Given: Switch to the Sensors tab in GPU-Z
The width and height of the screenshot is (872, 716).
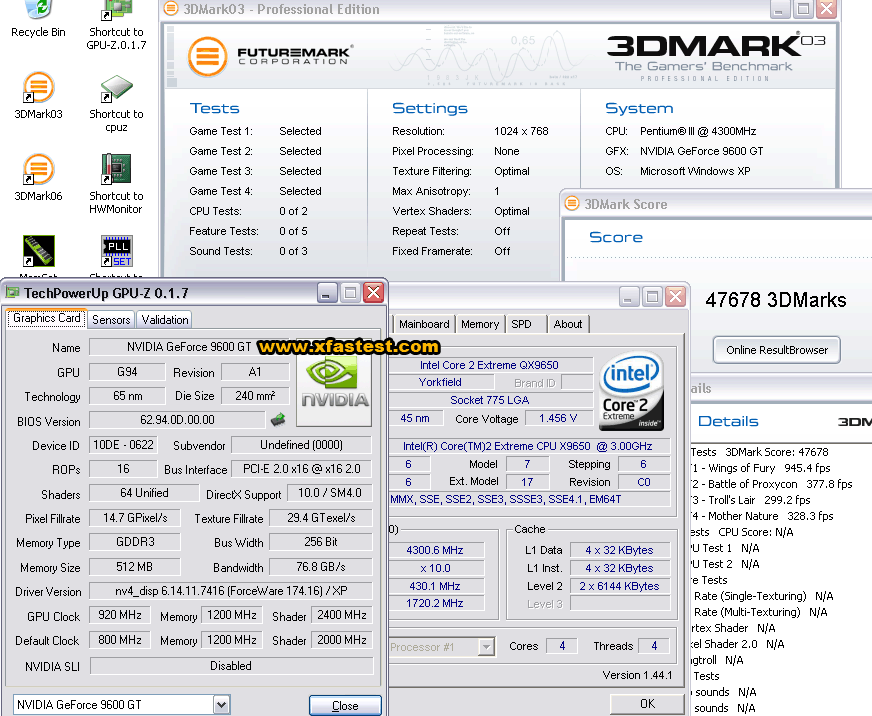Looking at the screenshot, I should point(111,319).
